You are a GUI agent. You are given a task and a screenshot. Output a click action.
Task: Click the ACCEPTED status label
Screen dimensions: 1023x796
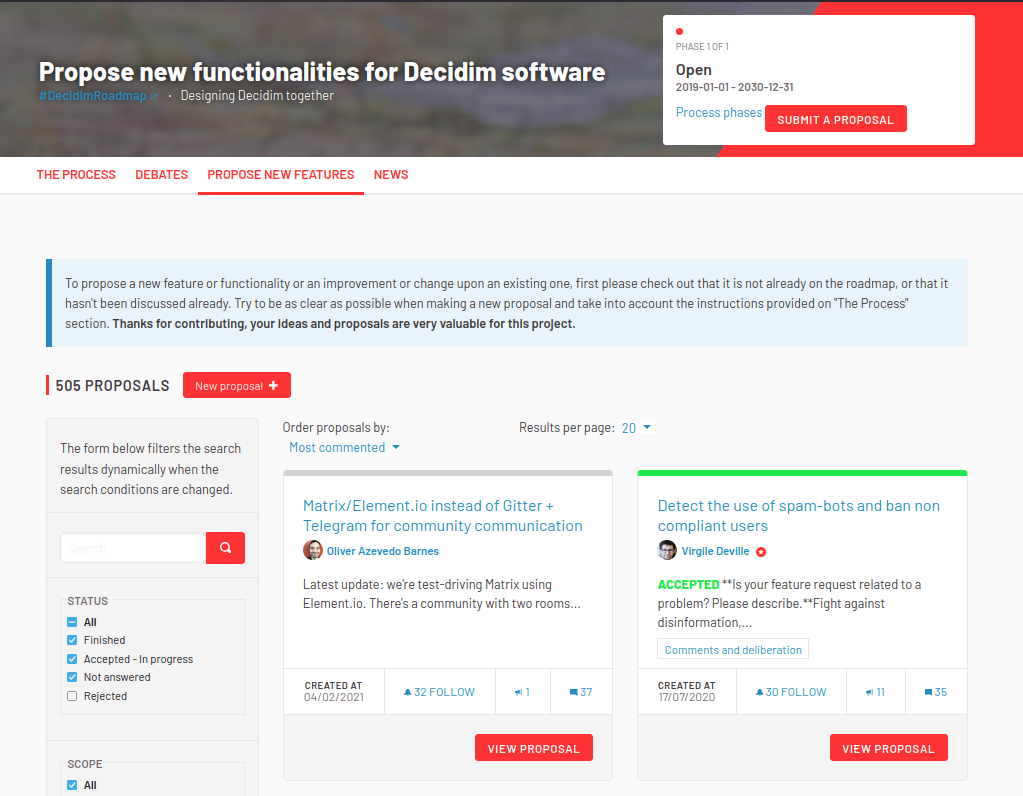point(688,585)
